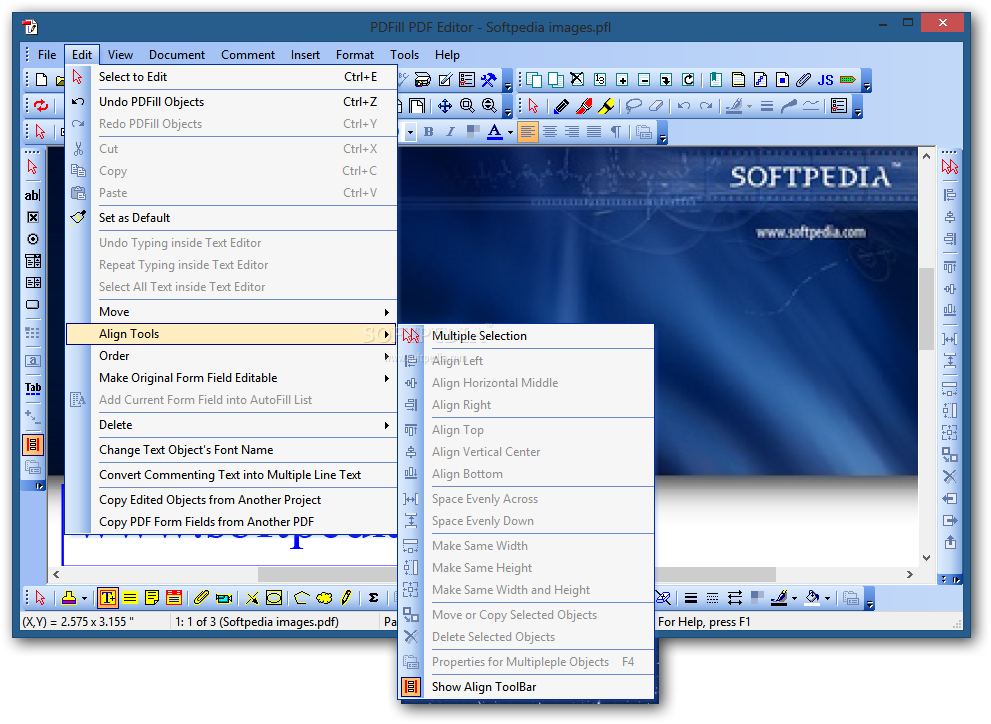
Task: Click the vertical scrollbar down arrow
Action: (926, 559)
